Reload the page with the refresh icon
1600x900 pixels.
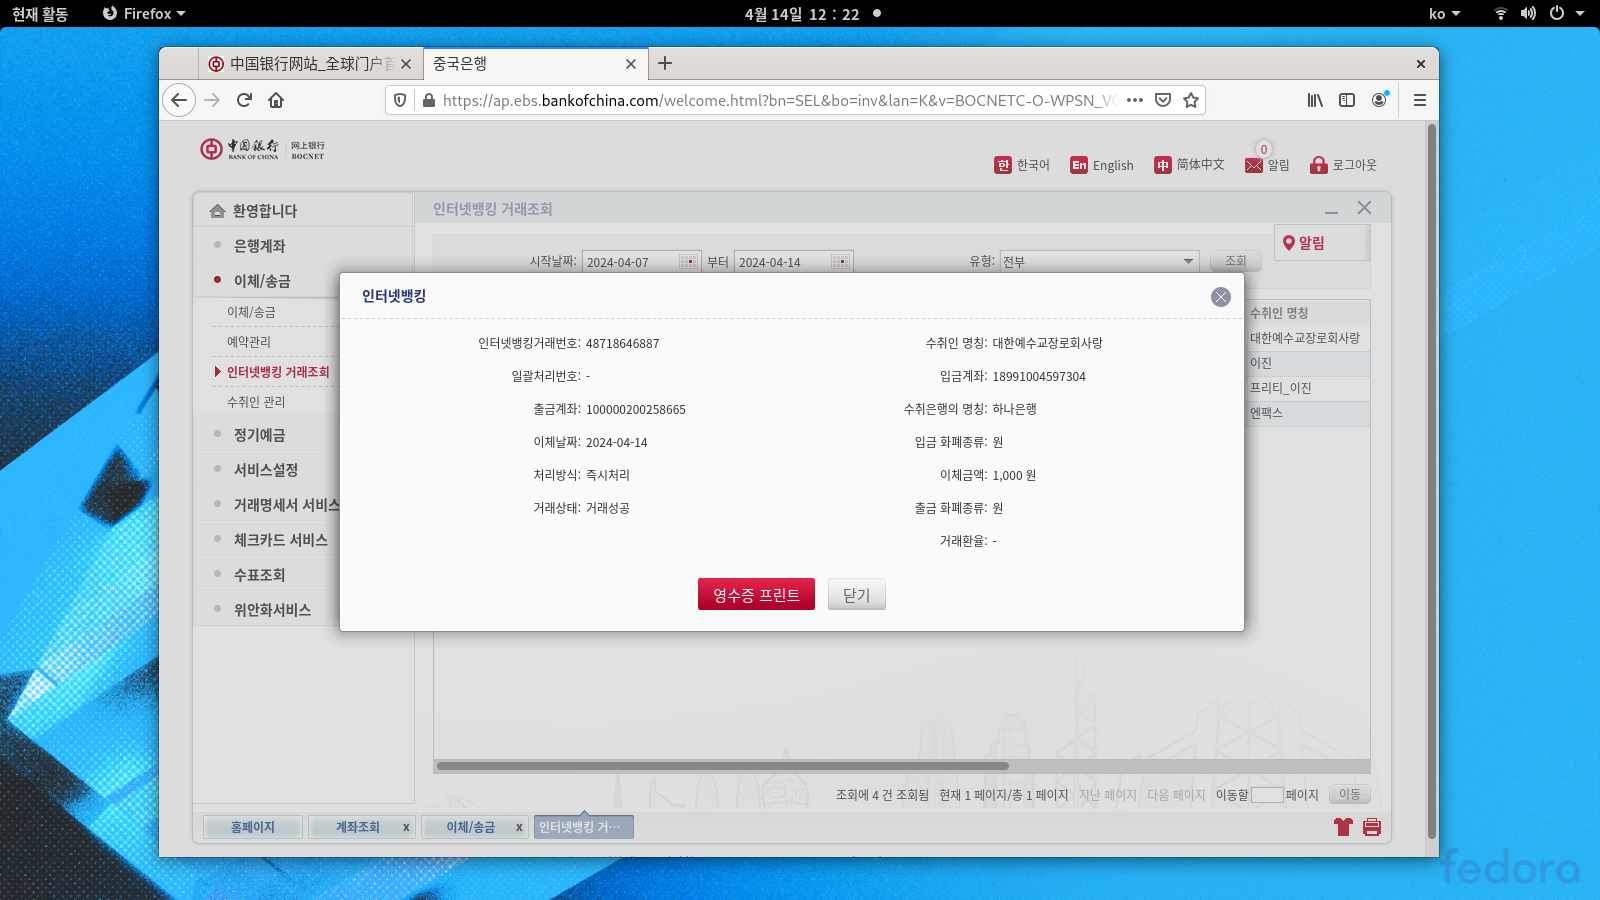pos(244,100)
